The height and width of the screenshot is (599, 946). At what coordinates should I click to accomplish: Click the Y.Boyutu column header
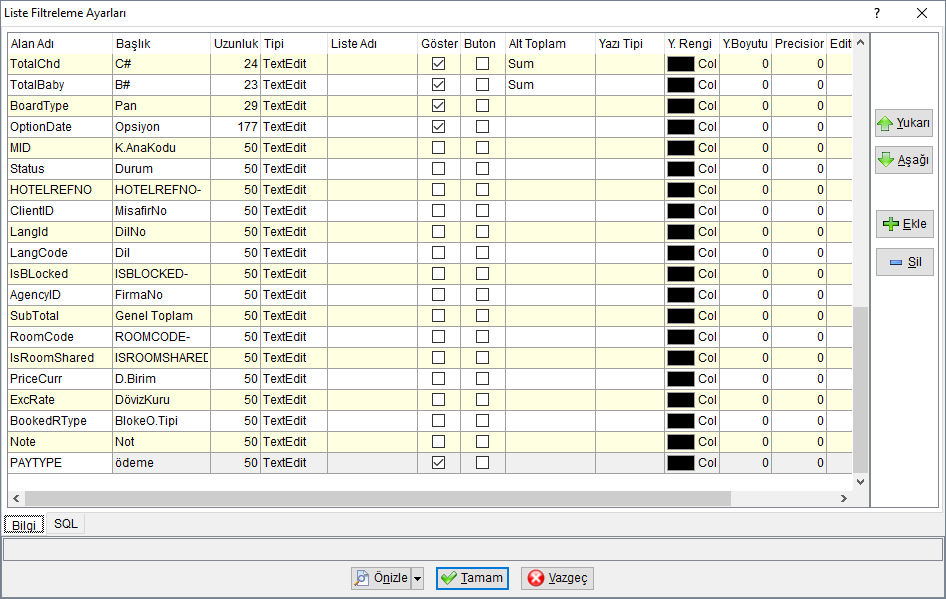pos(745,43)
